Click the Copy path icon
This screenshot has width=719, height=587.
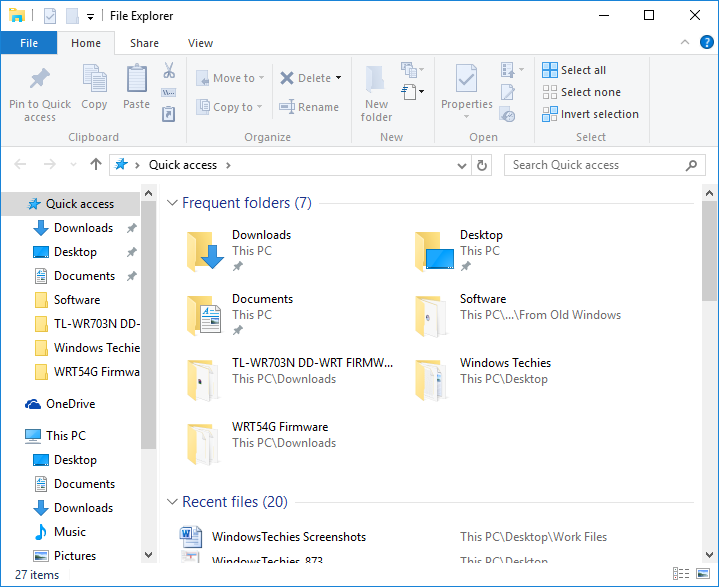pos(169,92)
